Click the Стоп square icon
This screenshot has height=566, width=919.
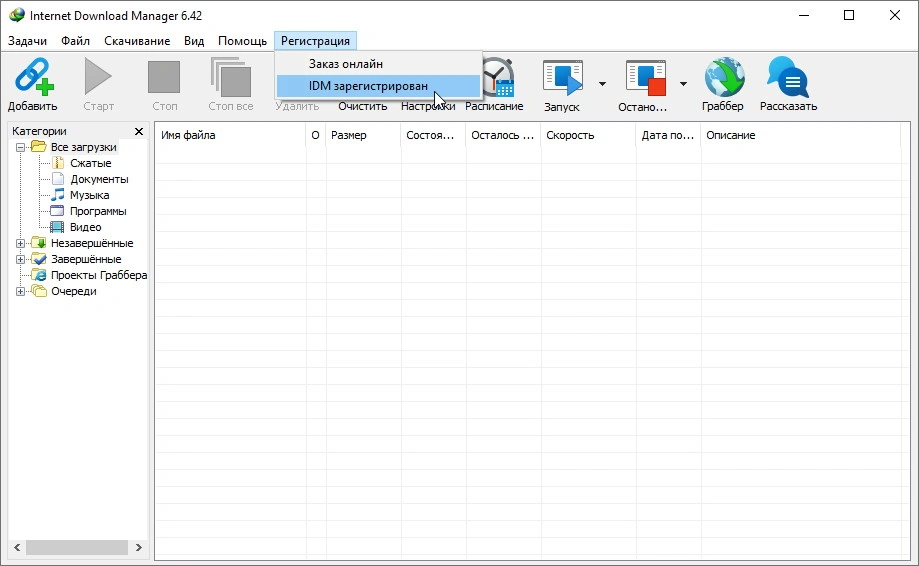point(164,77)
